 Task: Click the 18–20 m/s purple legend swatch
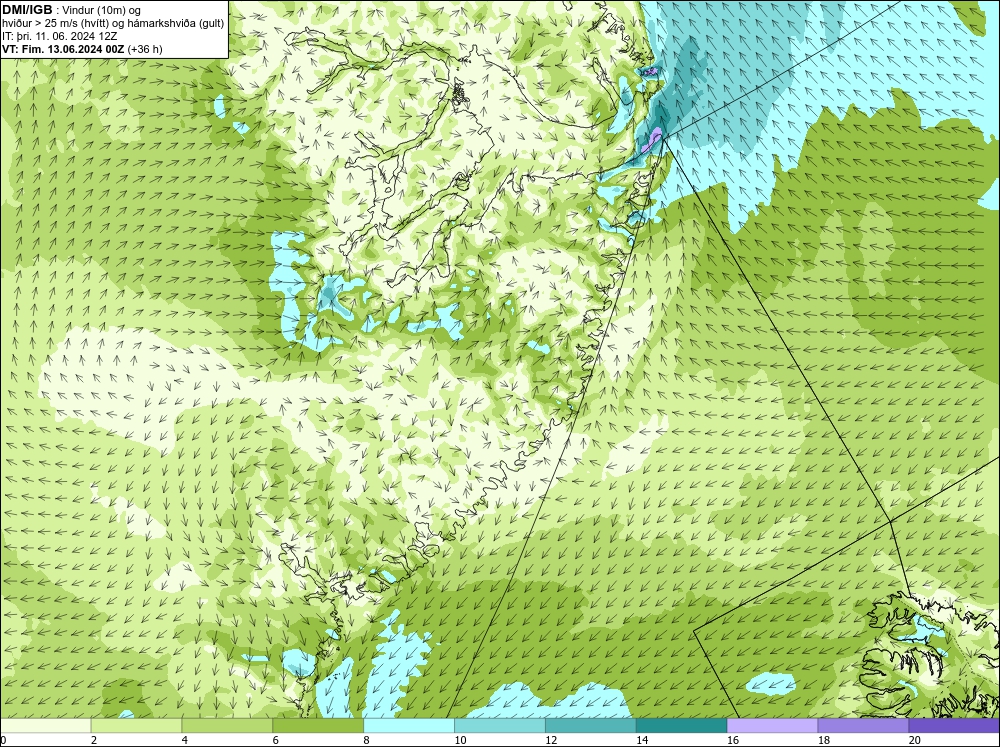pos(864,726)
